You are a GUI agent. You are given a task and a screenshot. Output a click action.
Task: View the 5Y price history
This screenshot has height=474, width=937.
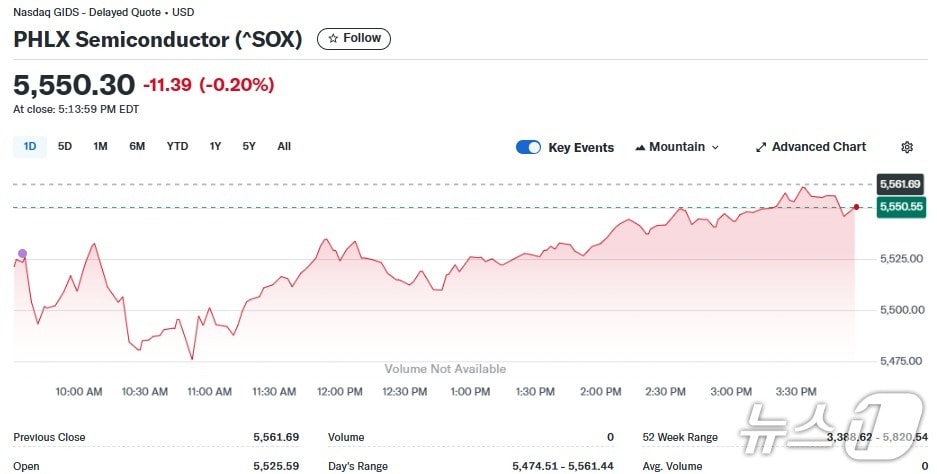[x=249, y=146]
